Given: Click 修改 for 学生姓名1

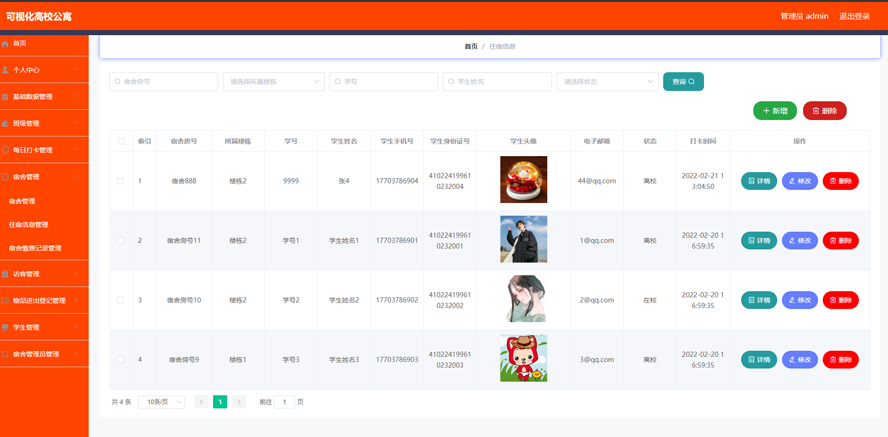Looking at the screenshot, I should click(x=800, y=241).
